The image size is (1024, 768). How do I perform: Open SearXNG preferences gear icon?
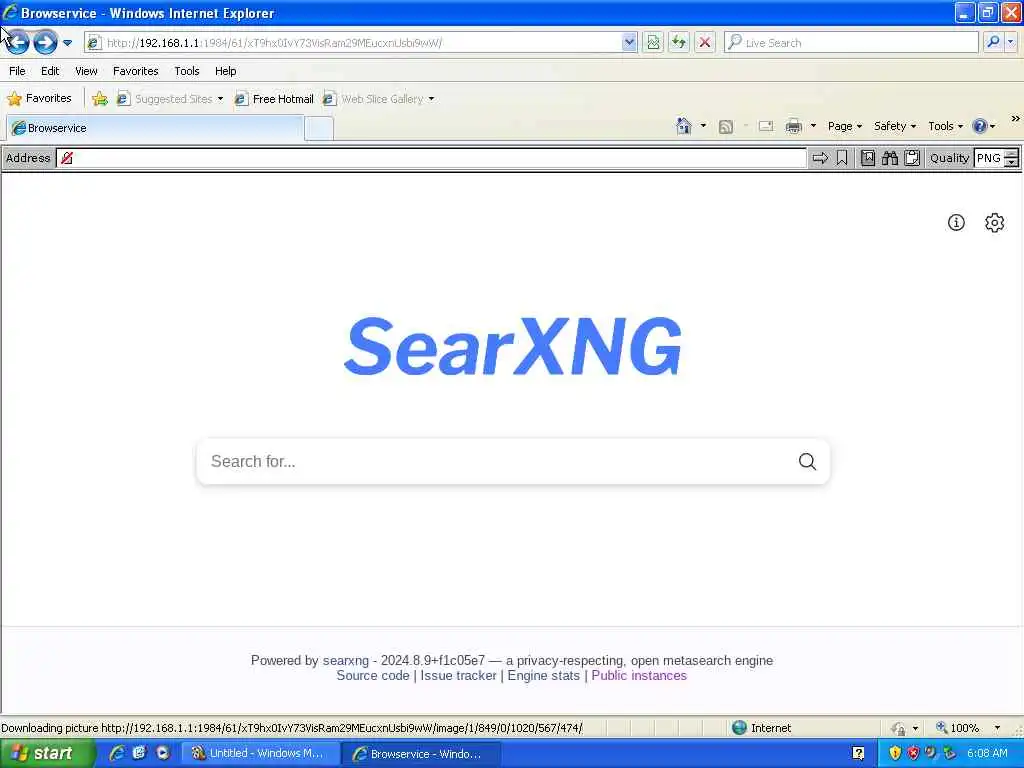tap(995, 223)
